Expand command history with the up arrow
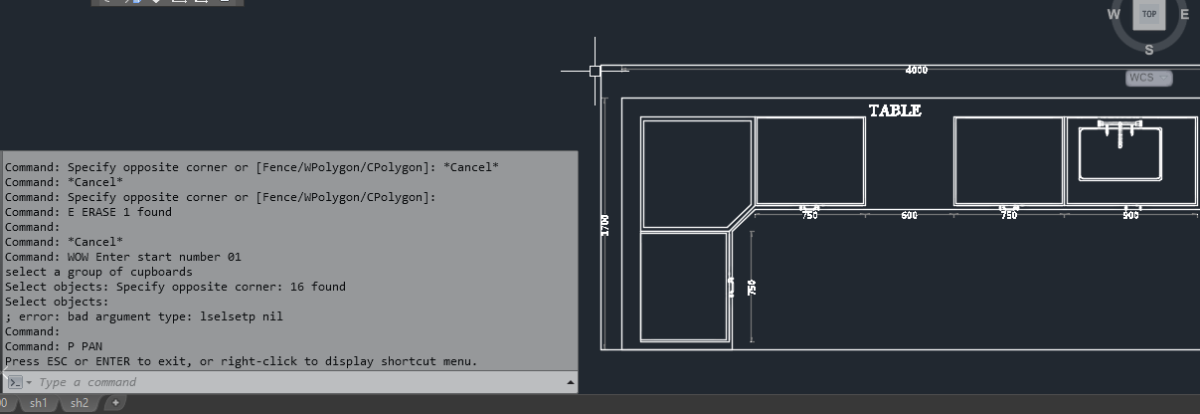This screenshot has height=414, width=1200. [x=571, y=382]
